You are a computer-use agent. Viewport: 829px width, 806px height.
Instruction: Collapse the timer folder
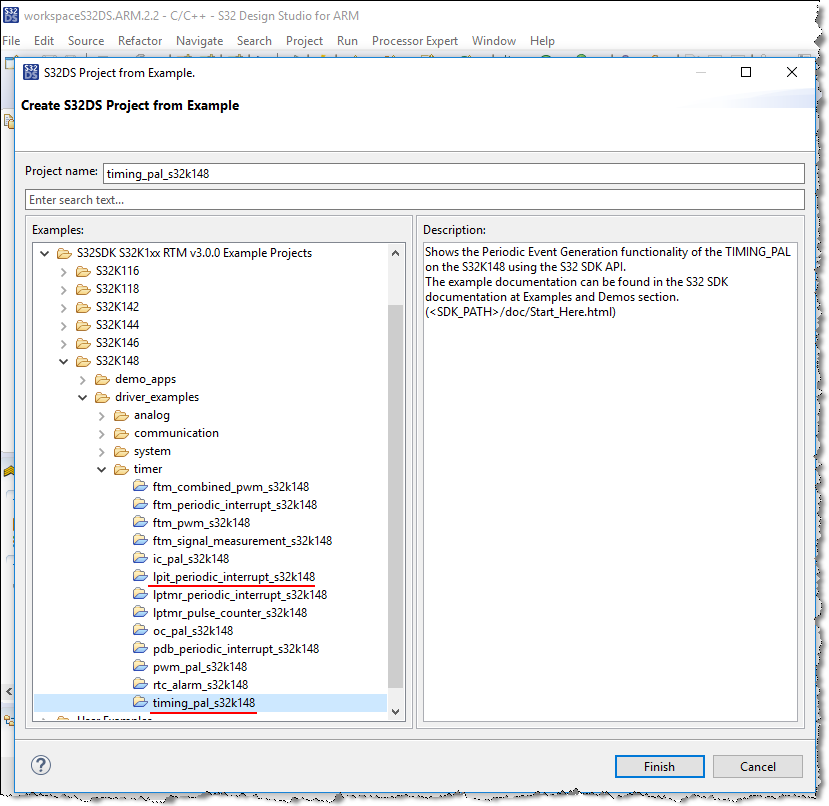[x=102, y=469]
